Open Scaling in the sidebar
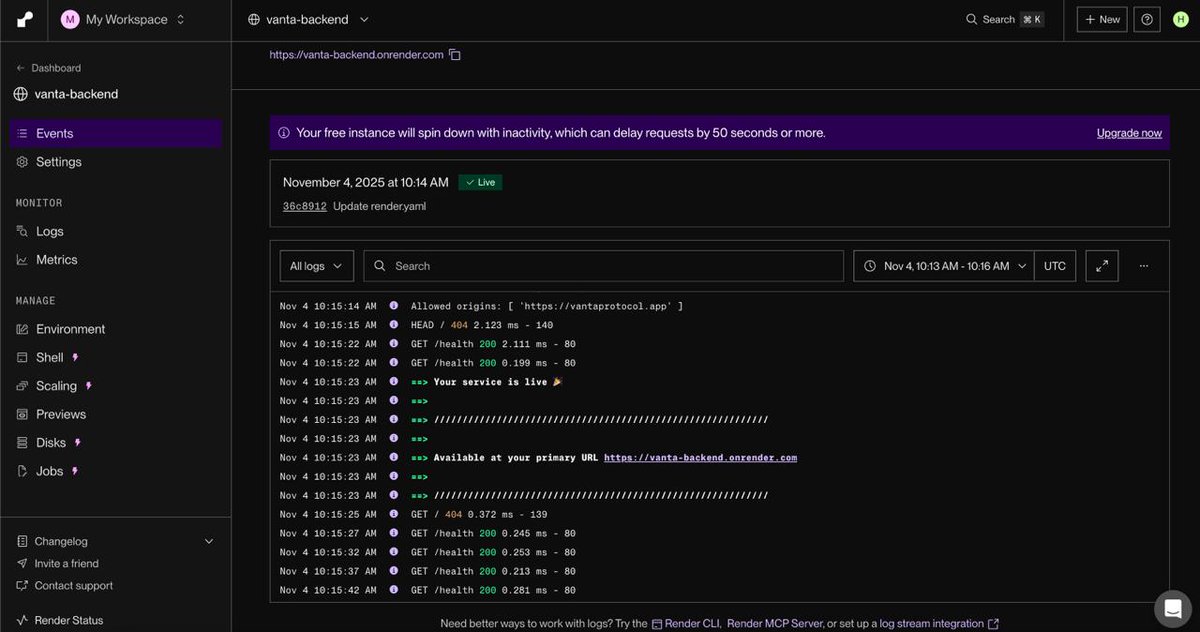The height and width of the screenshot is (632, 1200). coord(56,386)
